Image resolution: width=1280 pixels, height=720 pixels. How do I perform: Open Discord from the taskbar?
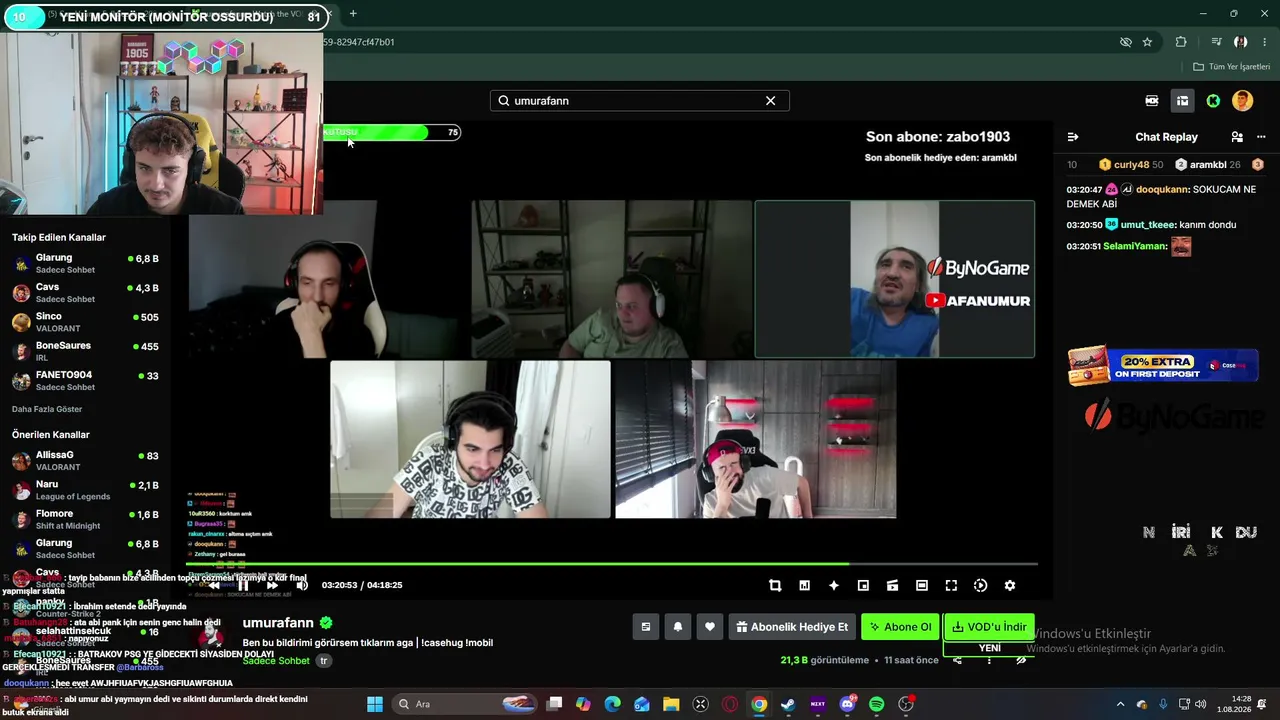click(x=847, y=705)
